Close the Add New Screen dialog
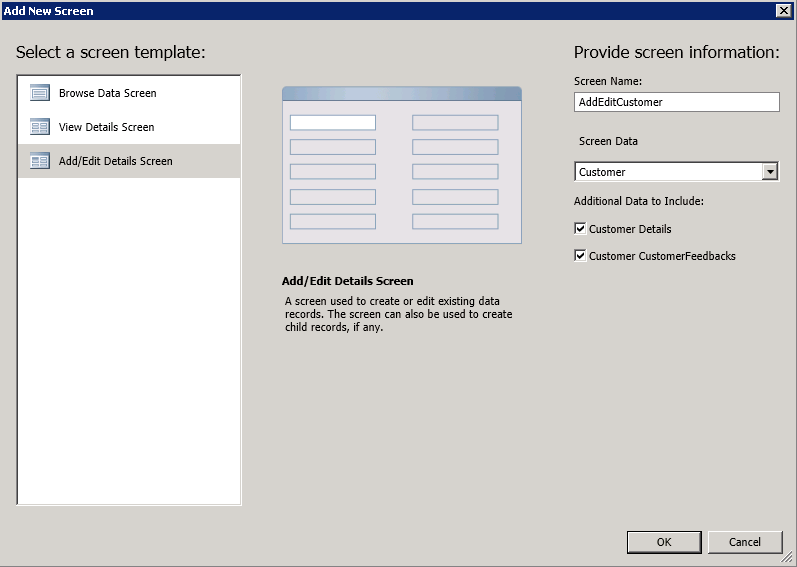The image size is (797, 567). click(783, 11)
